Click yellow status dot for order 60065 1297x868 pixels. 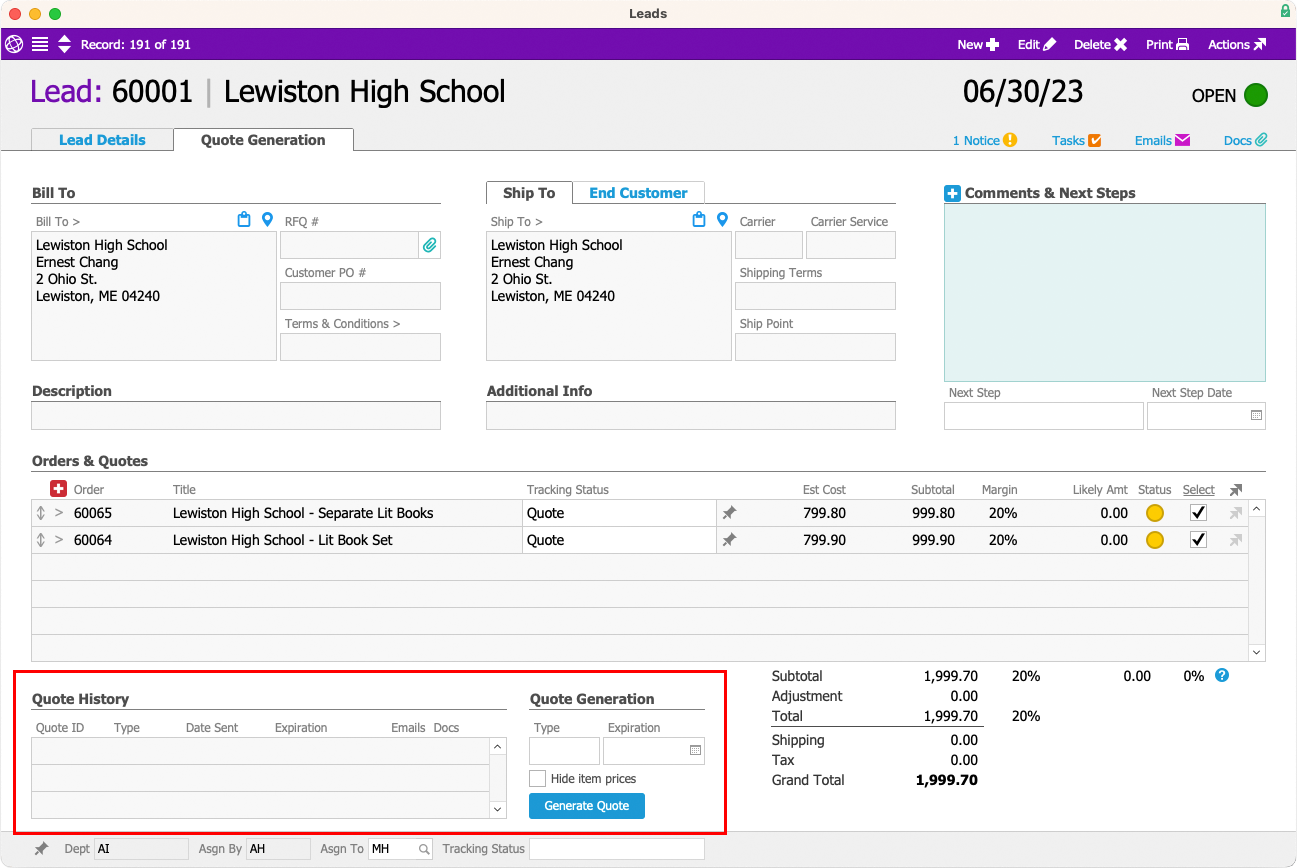[x=1155, y=513]
